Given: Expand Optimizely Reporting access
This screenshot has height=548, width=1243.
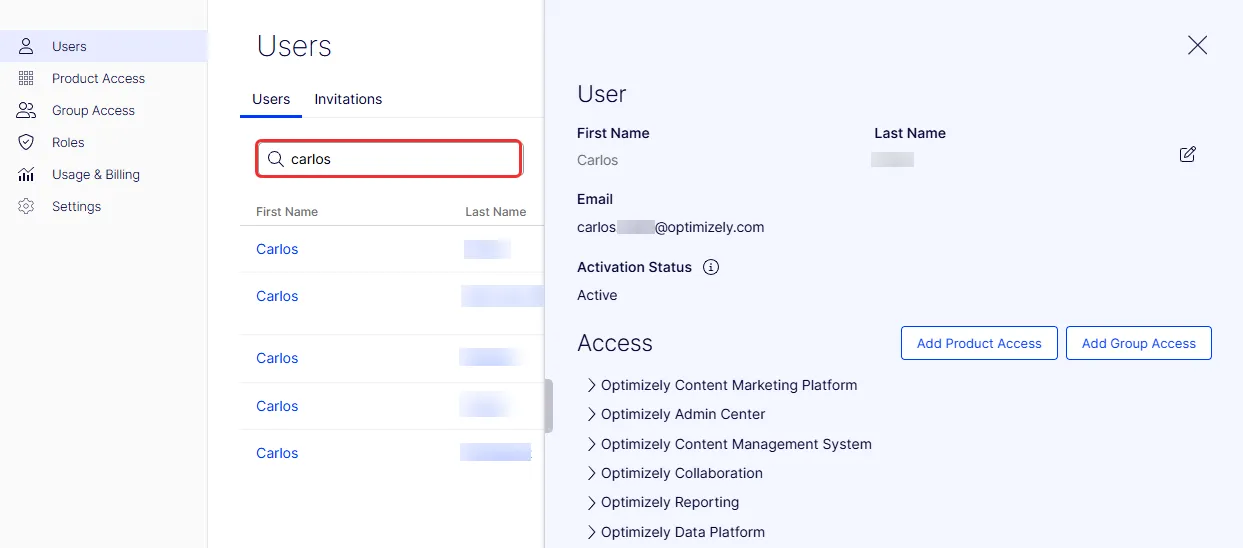Looking at the screenshot, I should (592, 502).
